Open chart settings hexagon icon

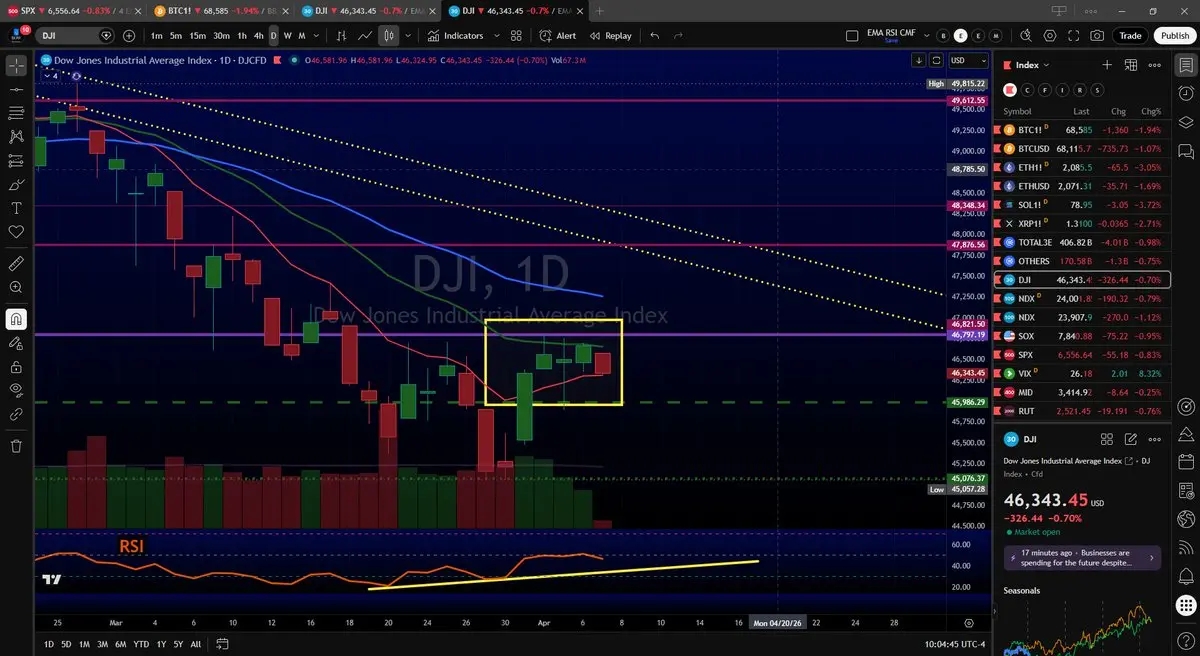1050,35
